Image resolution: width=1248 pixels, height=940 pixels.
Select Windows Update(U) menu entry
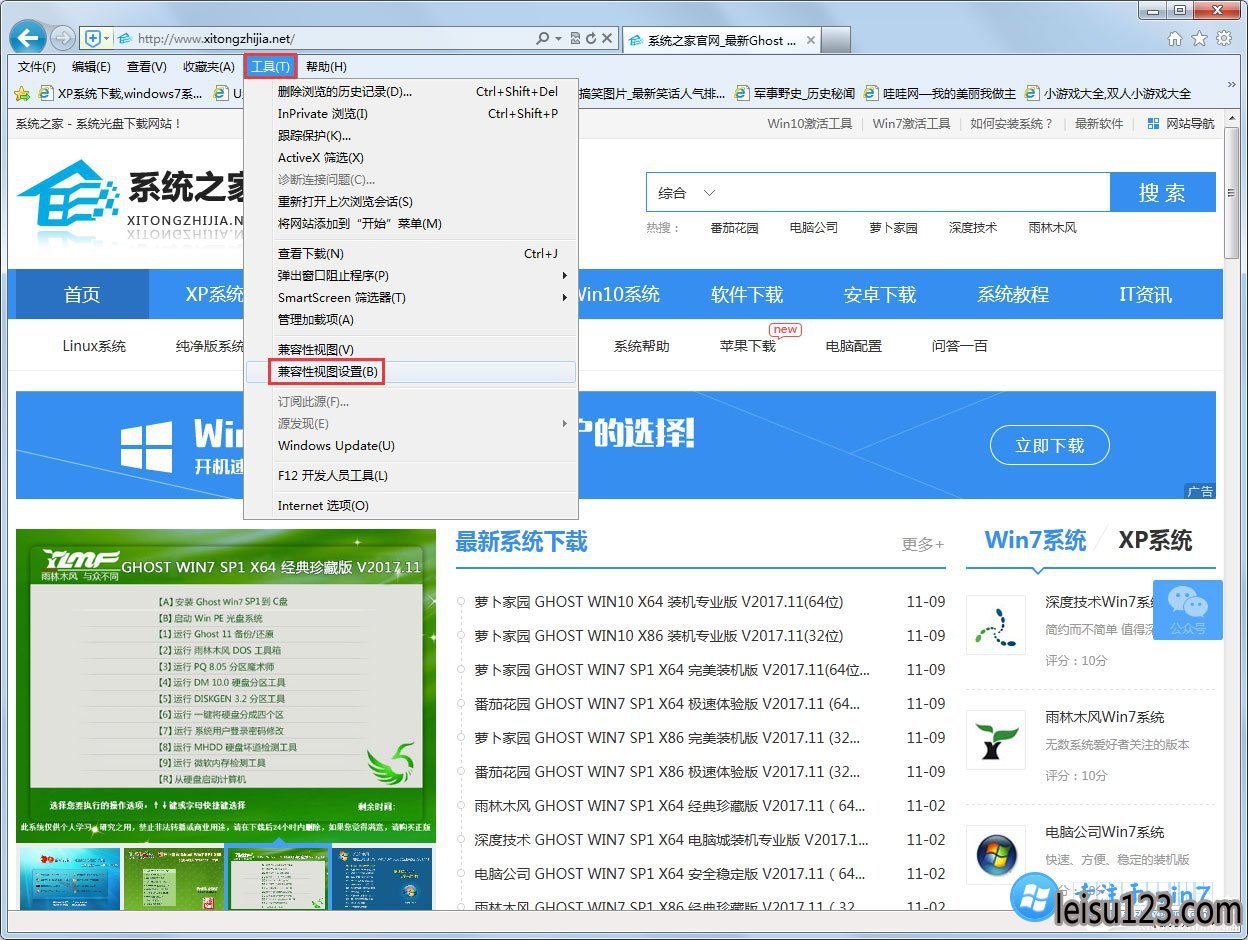411,445
